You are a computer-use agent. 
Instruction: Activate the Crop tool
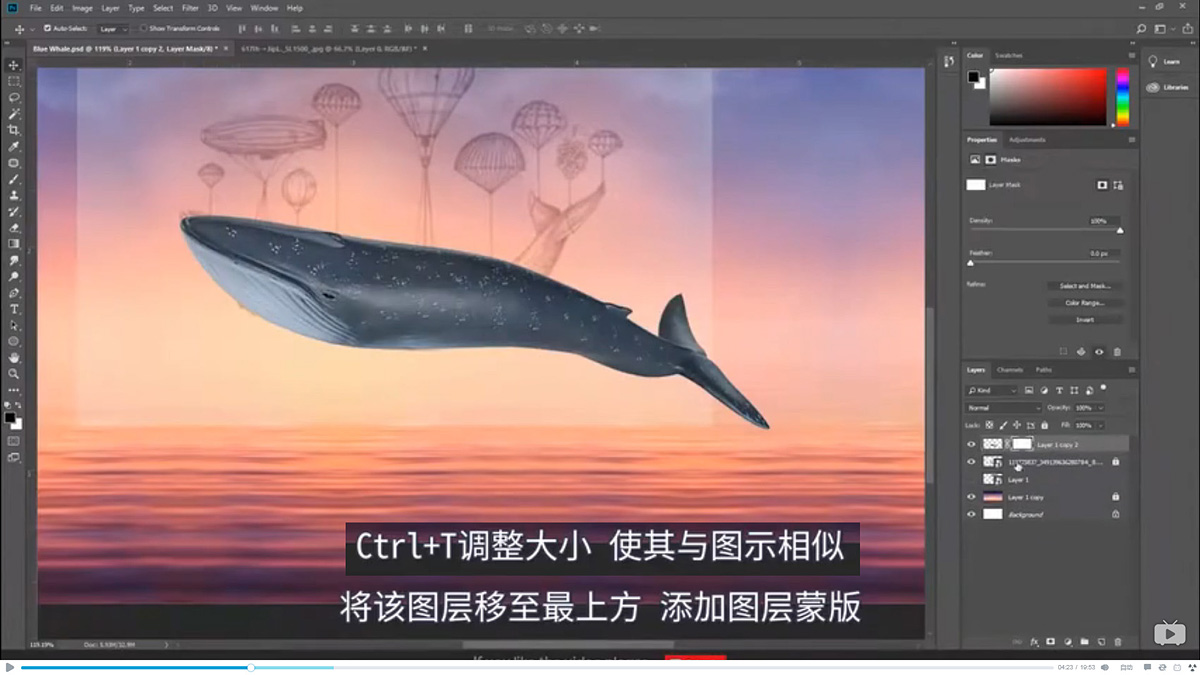(x=14, y=129)
